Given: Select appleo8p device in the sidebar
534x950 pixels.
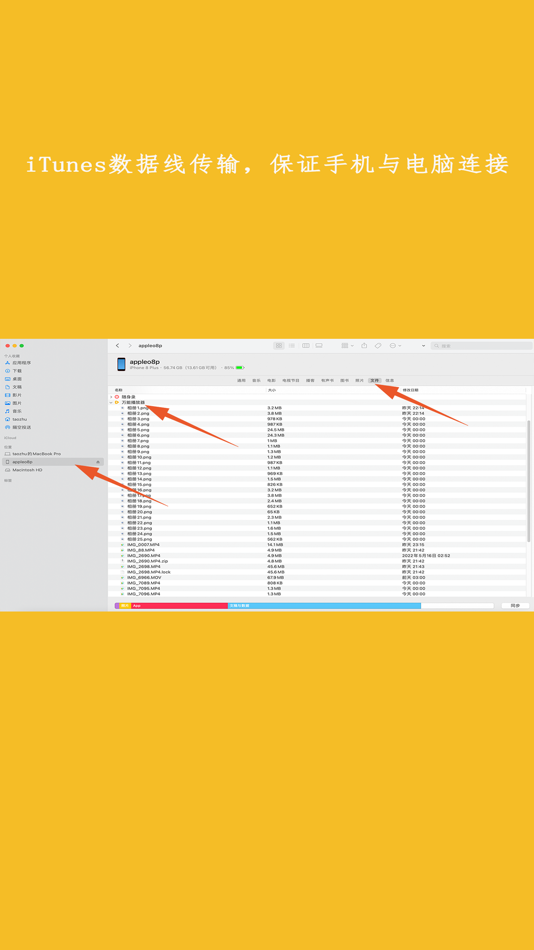Looking at the screenshot, I should [x=52, y=462].
